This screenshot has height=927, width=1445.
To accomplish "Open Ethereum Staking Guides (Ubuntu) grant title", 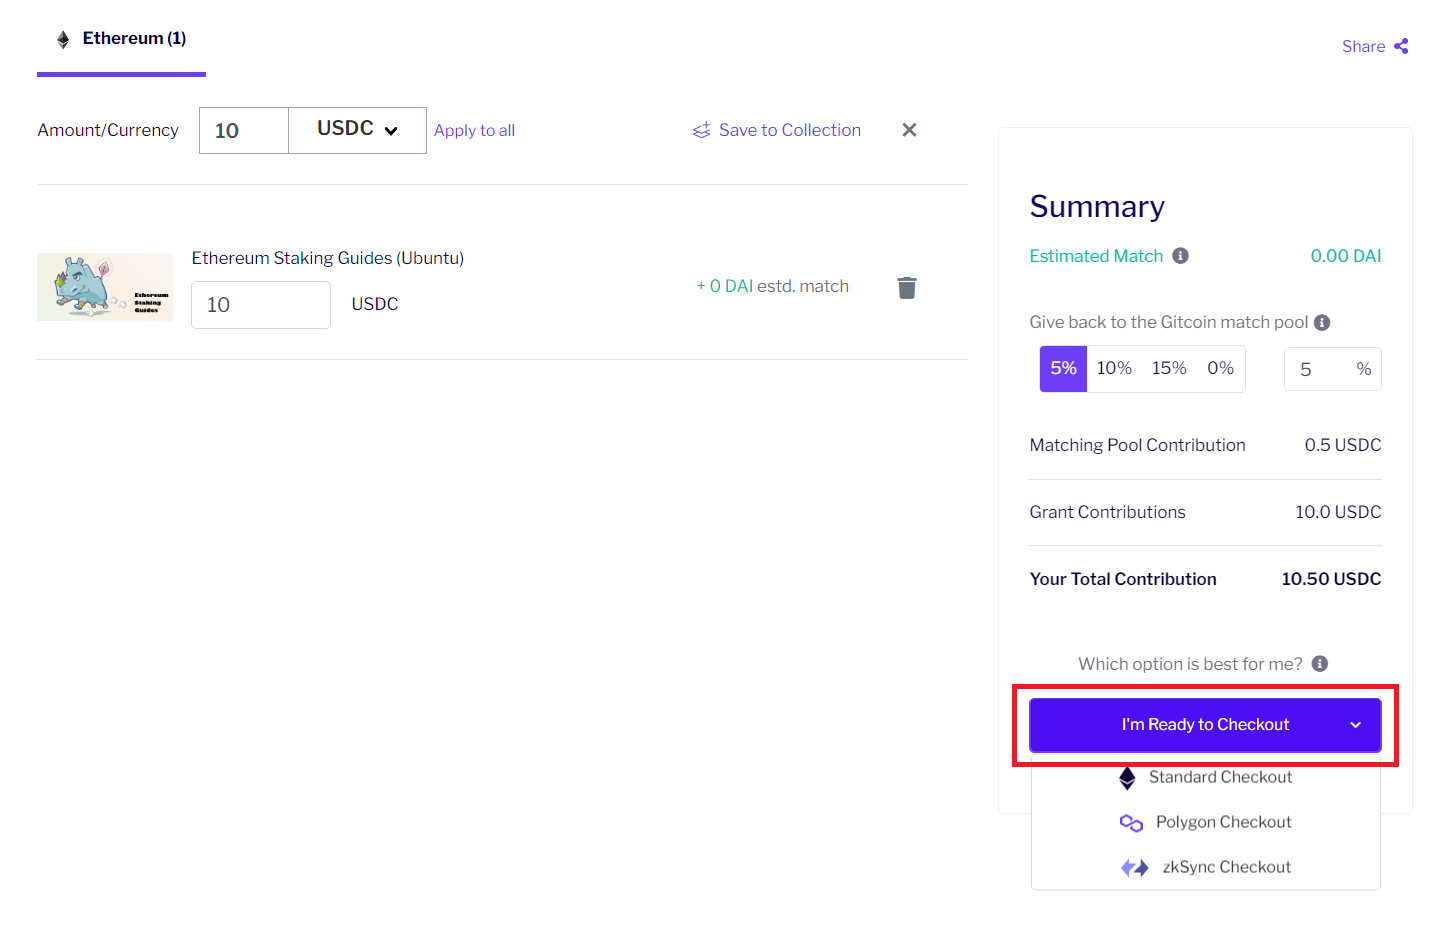I will coord(328,258).
